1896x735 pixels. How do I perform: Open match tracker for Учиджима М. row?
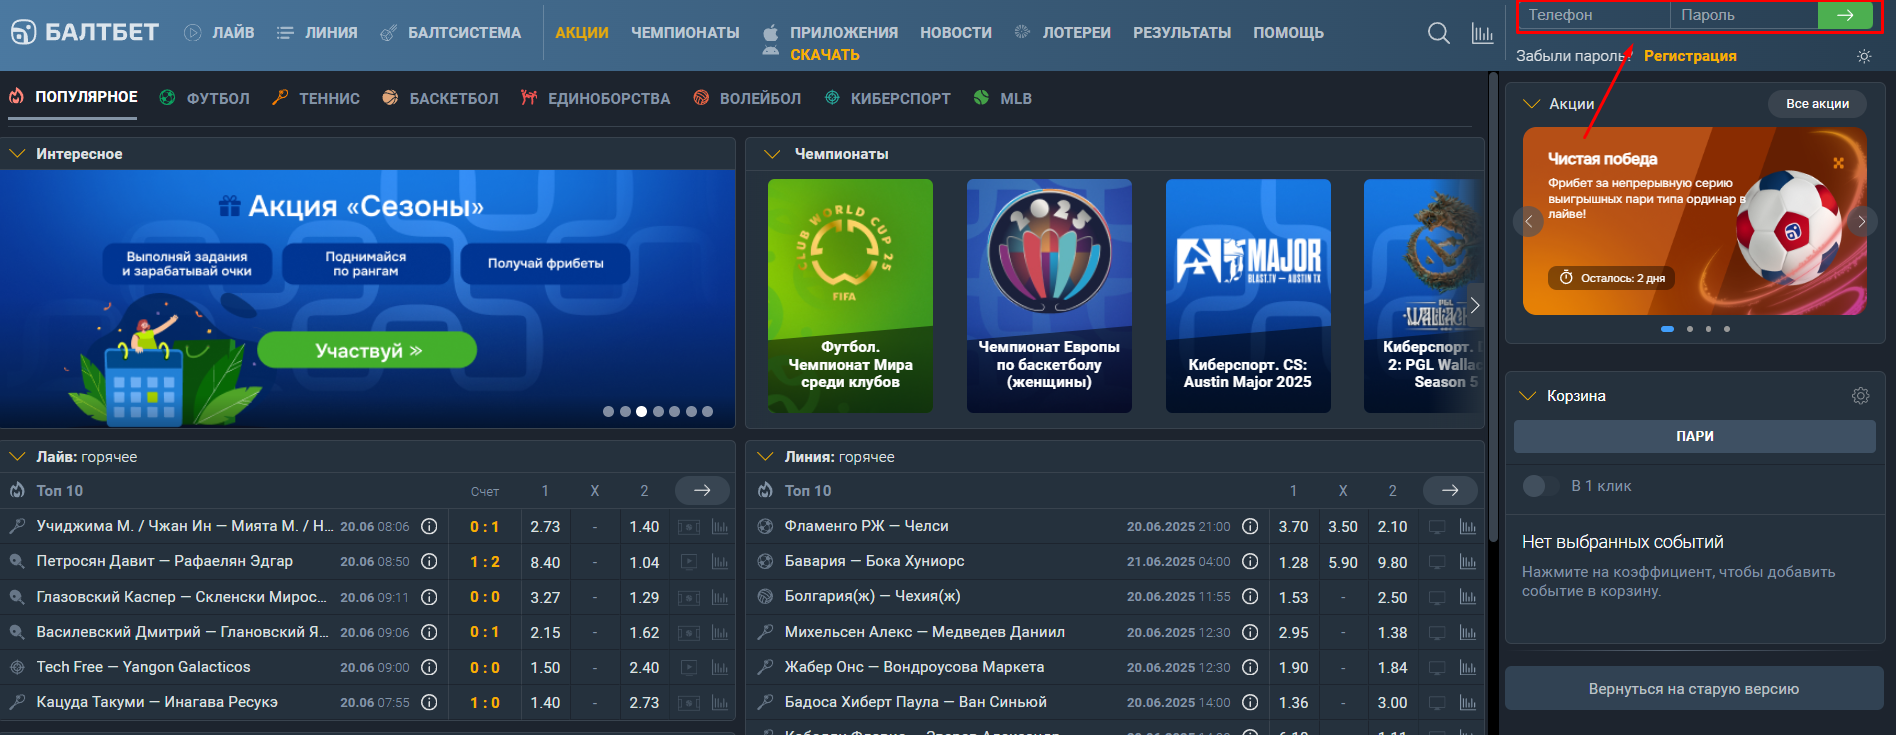coord(689,527)
